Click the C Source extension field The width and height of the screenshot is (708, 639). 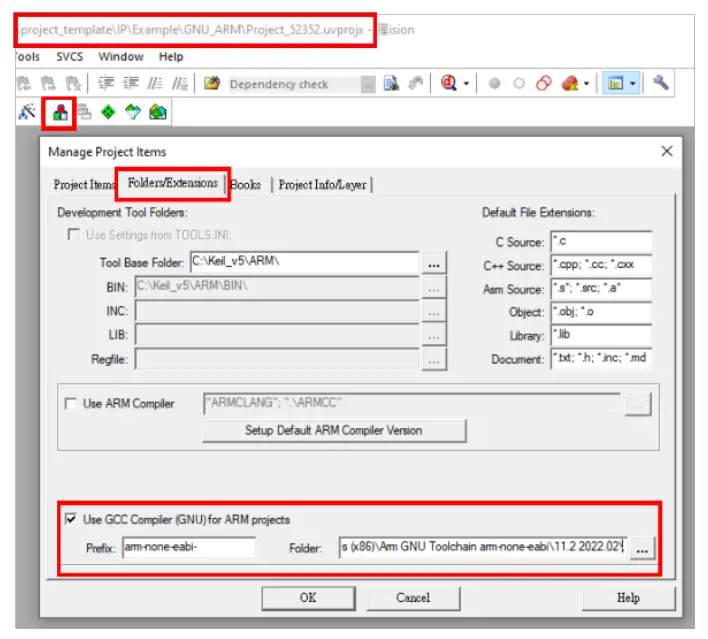click(601, 242)
